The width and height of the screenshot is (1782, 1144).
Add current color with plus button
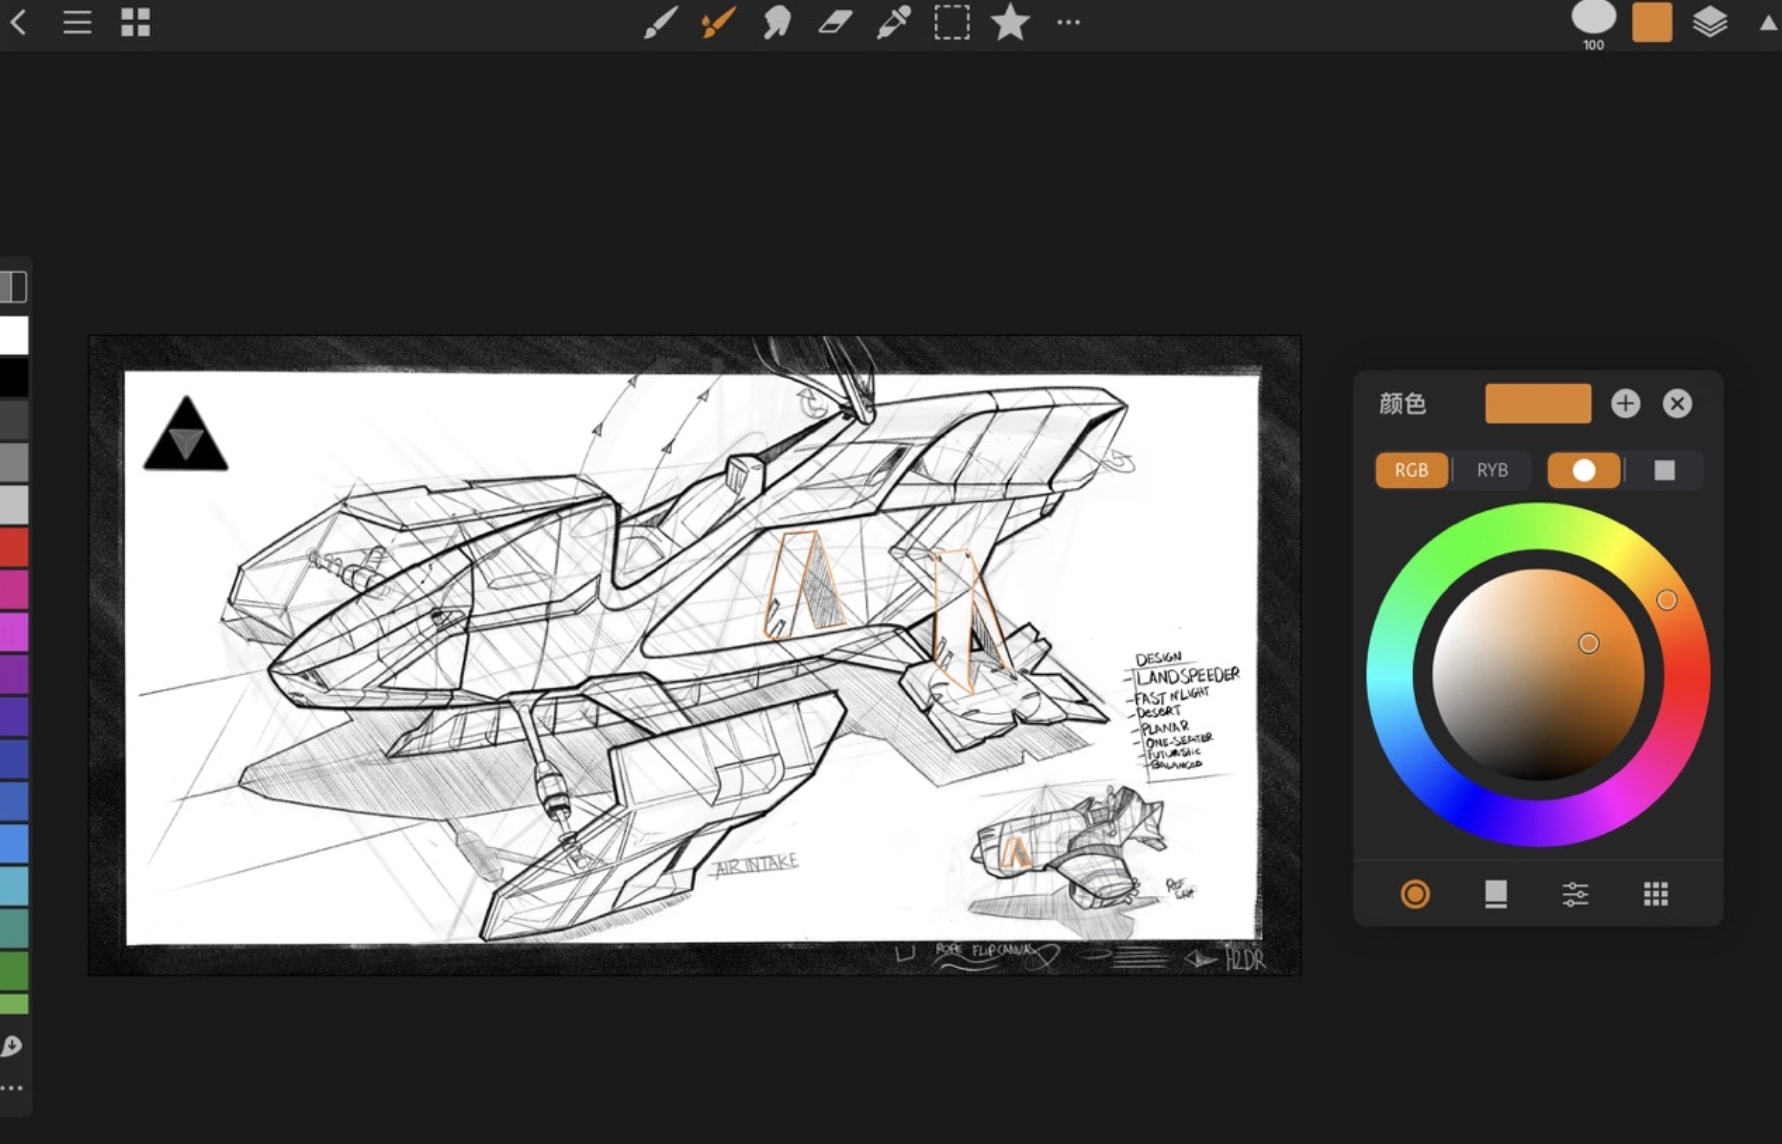pyautogui.click(x=1625, y=403)
